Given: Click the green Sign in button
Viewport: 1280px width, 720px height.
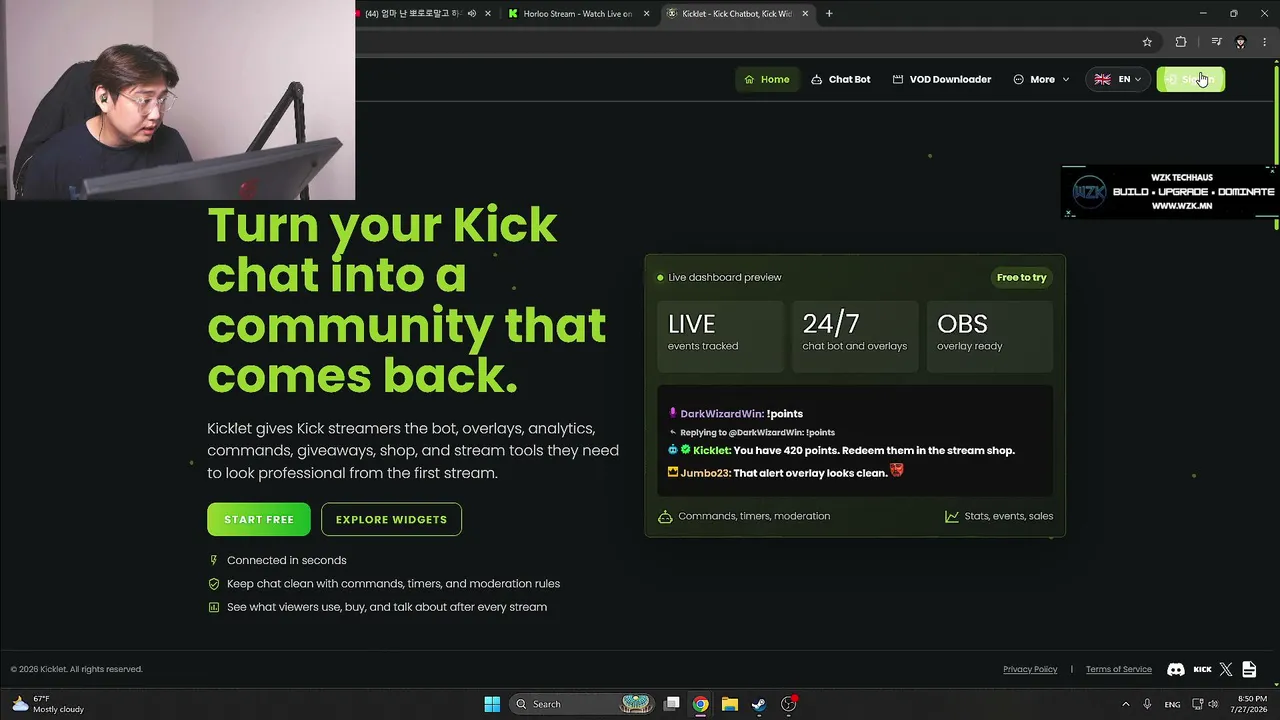Looking at the screenshot, I should pyautogui.click(x=1190, y=79).
